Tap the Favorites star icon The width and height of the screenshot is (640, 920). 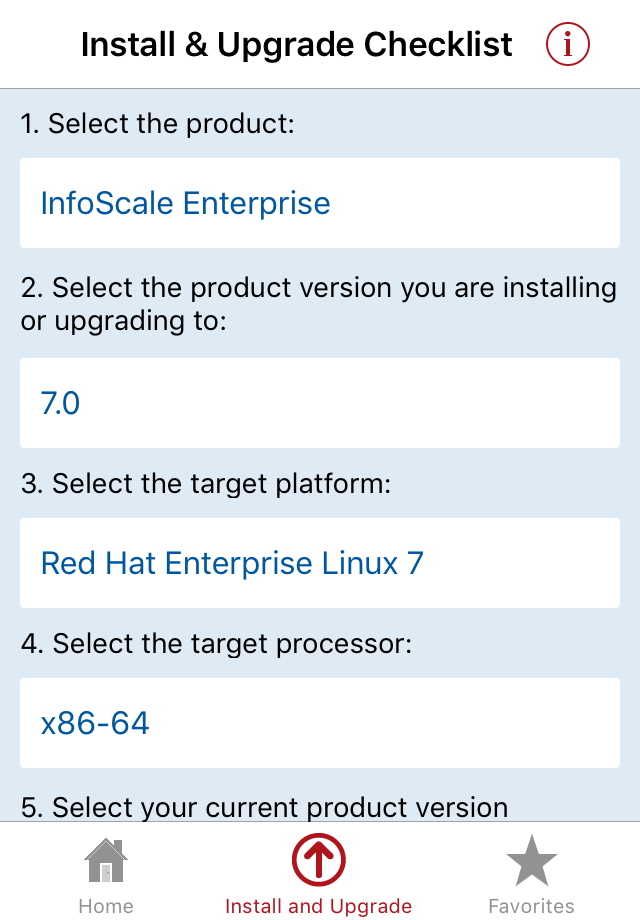531,861
